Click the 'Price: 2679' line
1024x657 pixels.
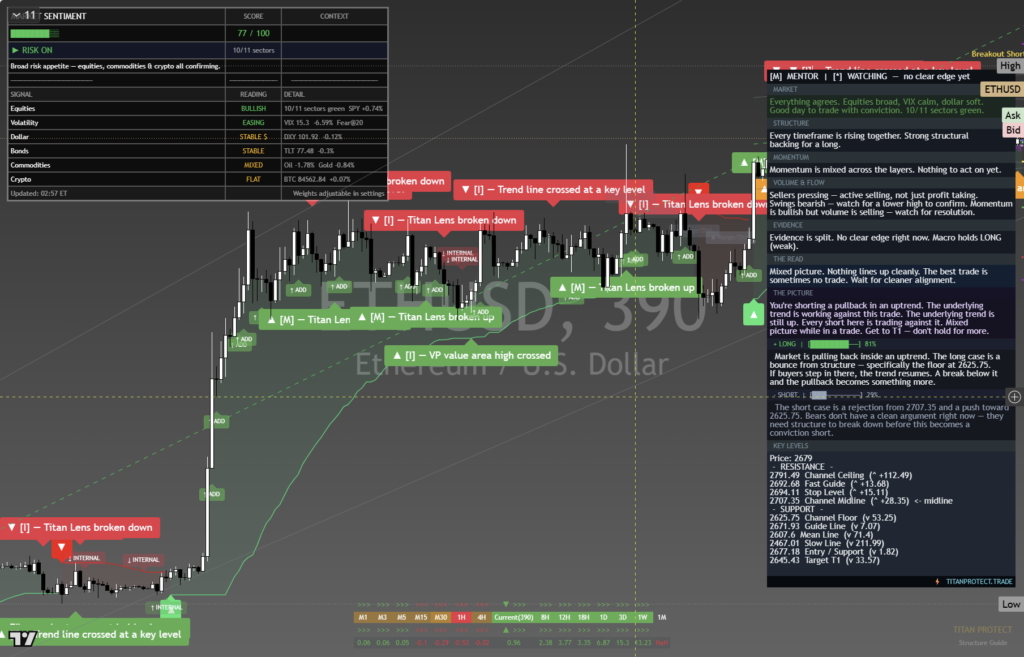point(791,458)
